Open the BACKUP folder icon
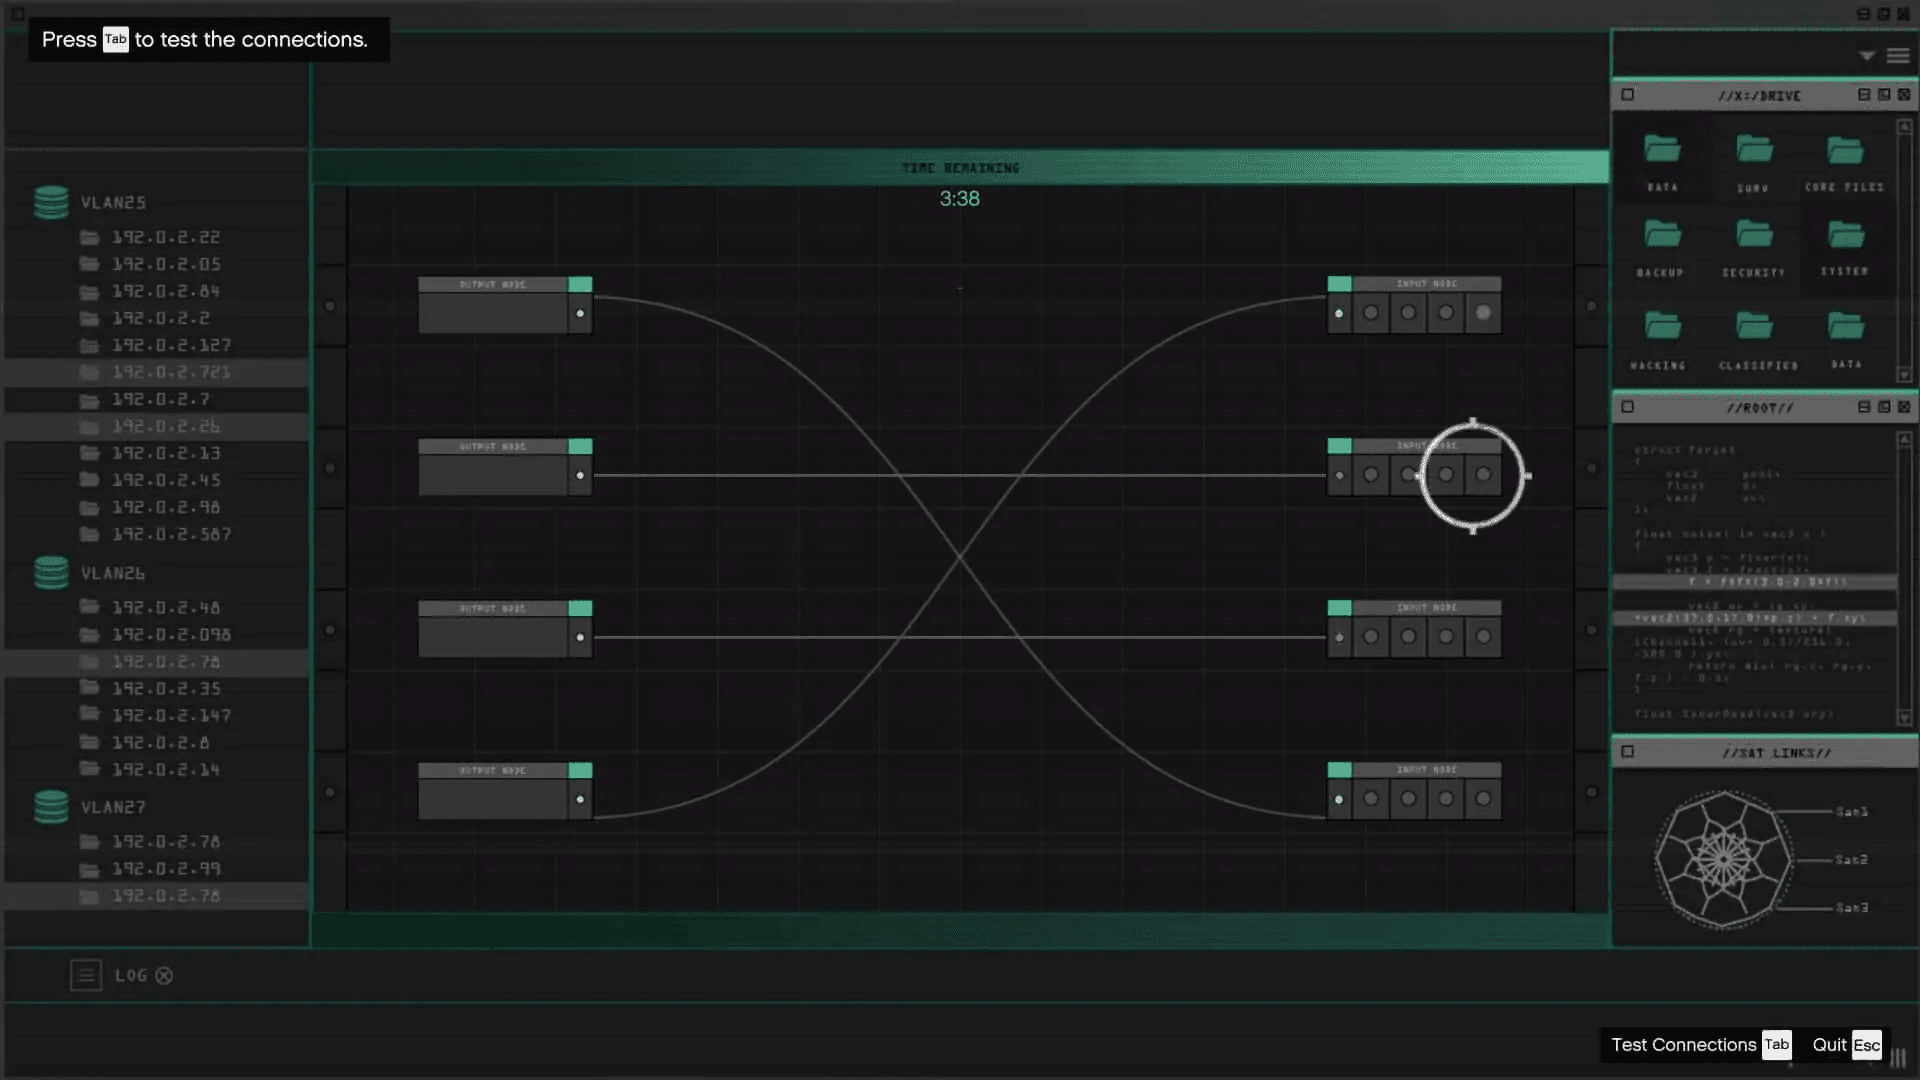Viewport: 1920px width, 1080px height. (1662, 235)
